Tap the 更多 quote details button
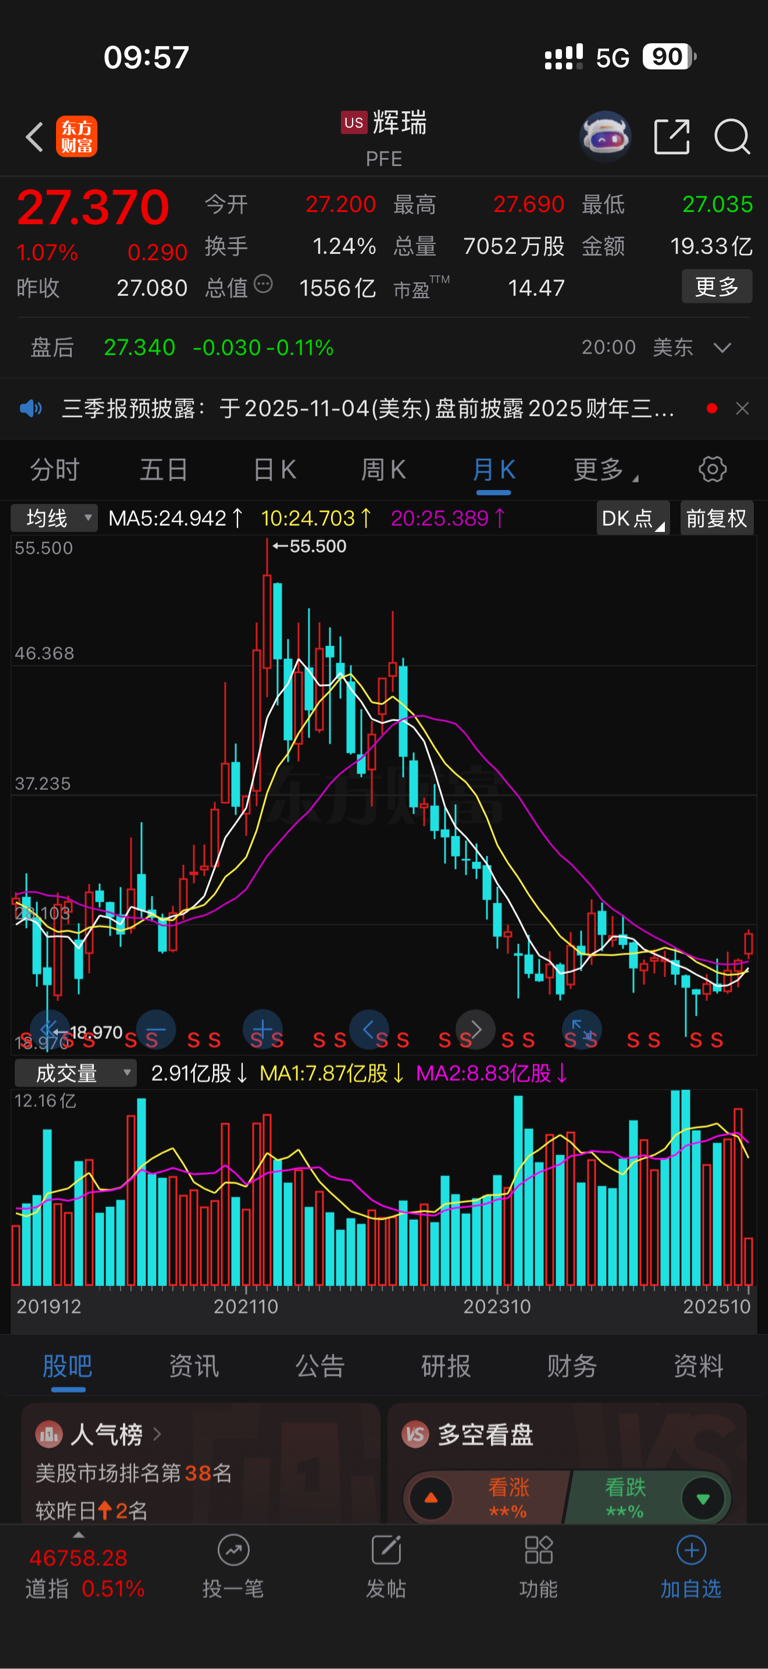 click(717, 287)
